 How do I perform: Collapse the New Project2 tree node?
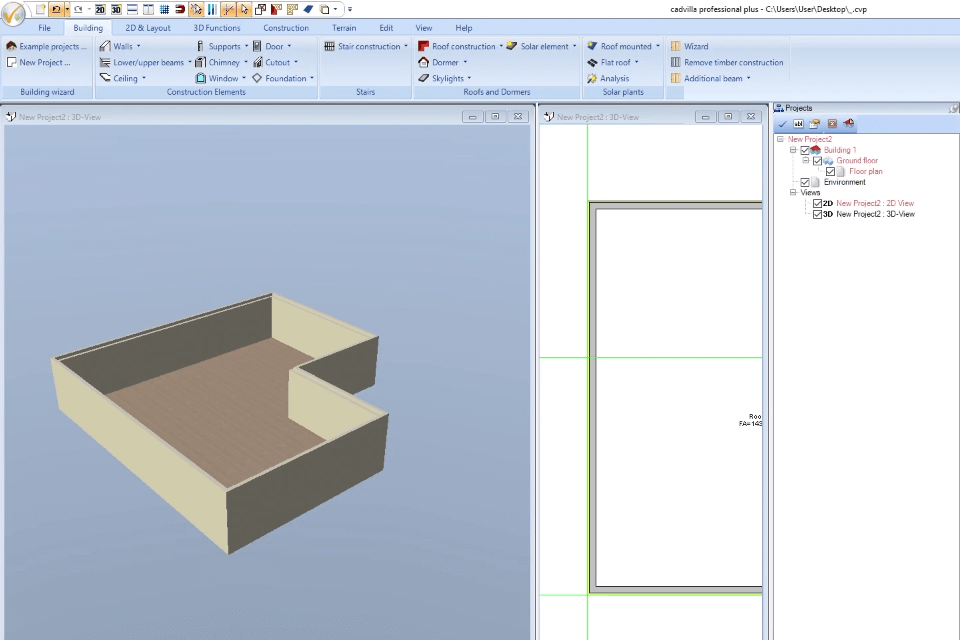click(781, 139)
